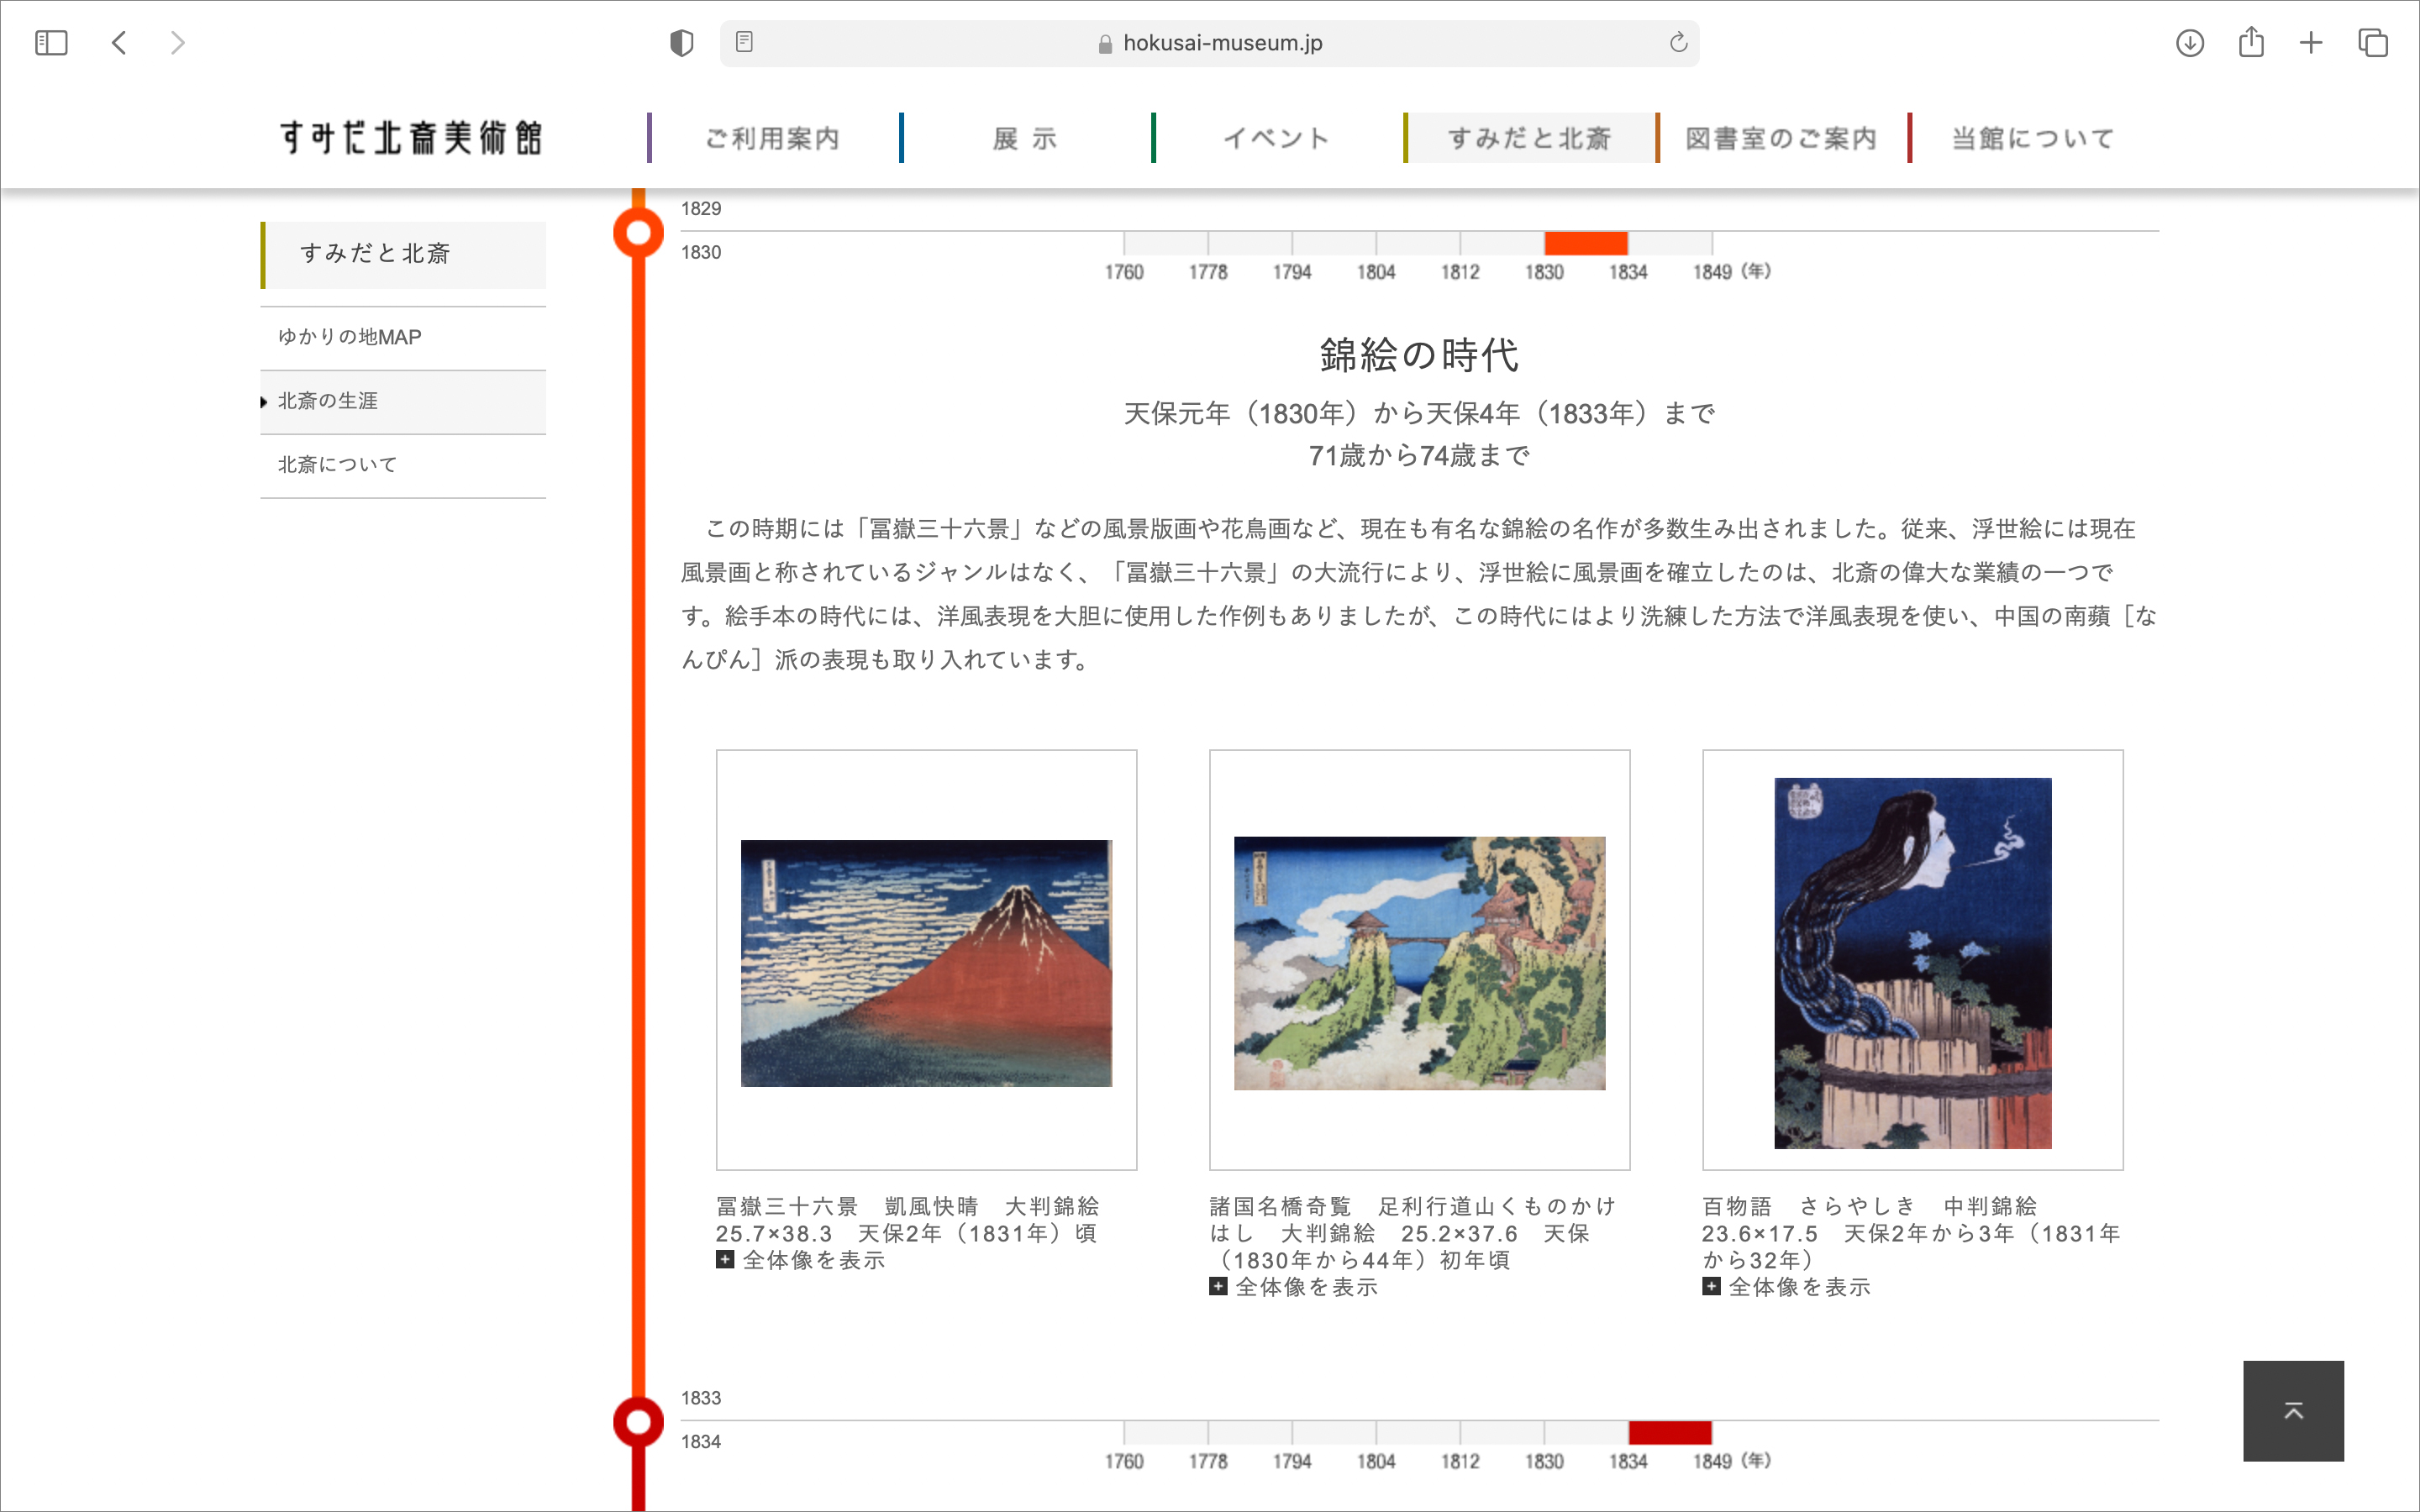
Task: Open the privacy report shield icon
Action: tap(681, 43)
